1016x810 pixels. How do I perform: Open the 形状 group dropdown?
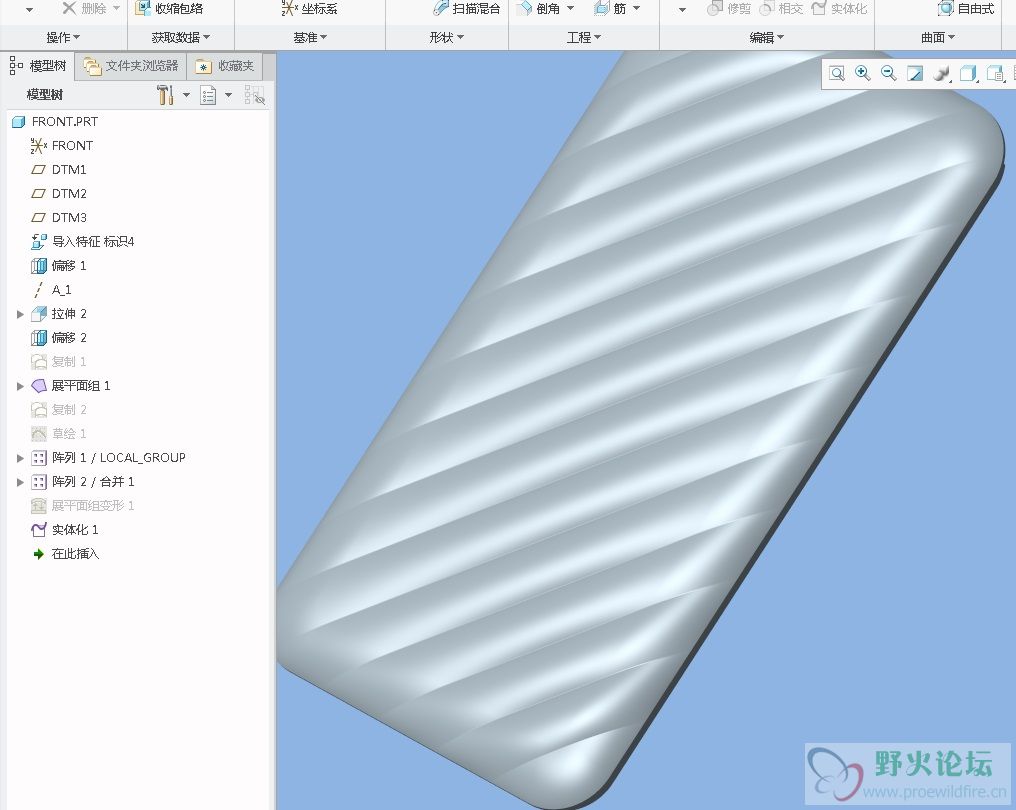446,38
